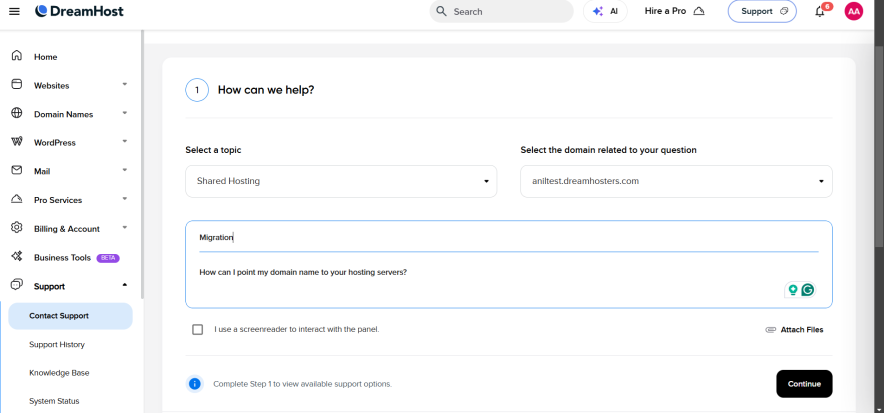Select Contact Support menu item
Image resolution: width=884 pixels, height=413 pixels.
point(70,316)
